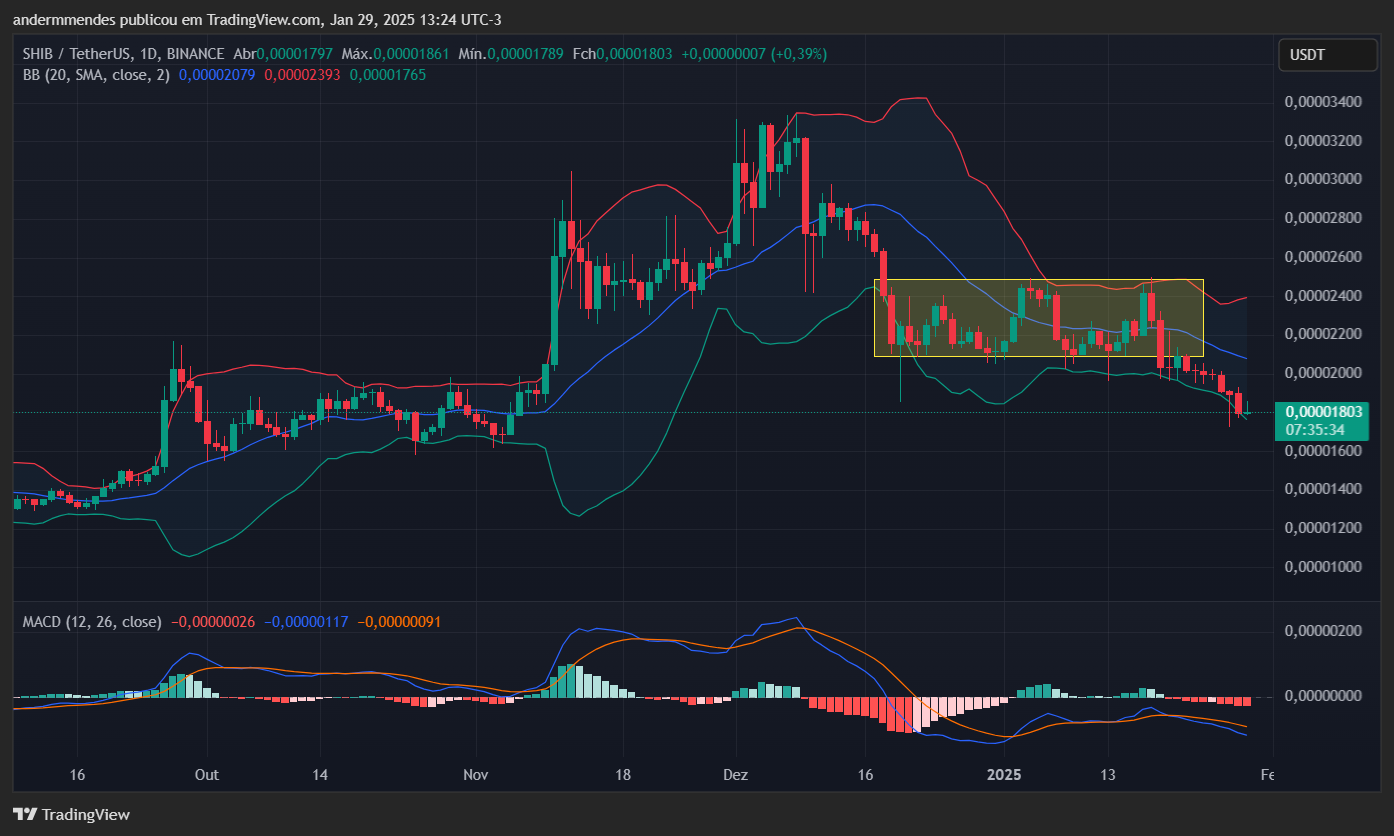This screenshot has height=836, width=1394.
Task: Click the 13 date label on time axis
Action: click(1107, 775)
